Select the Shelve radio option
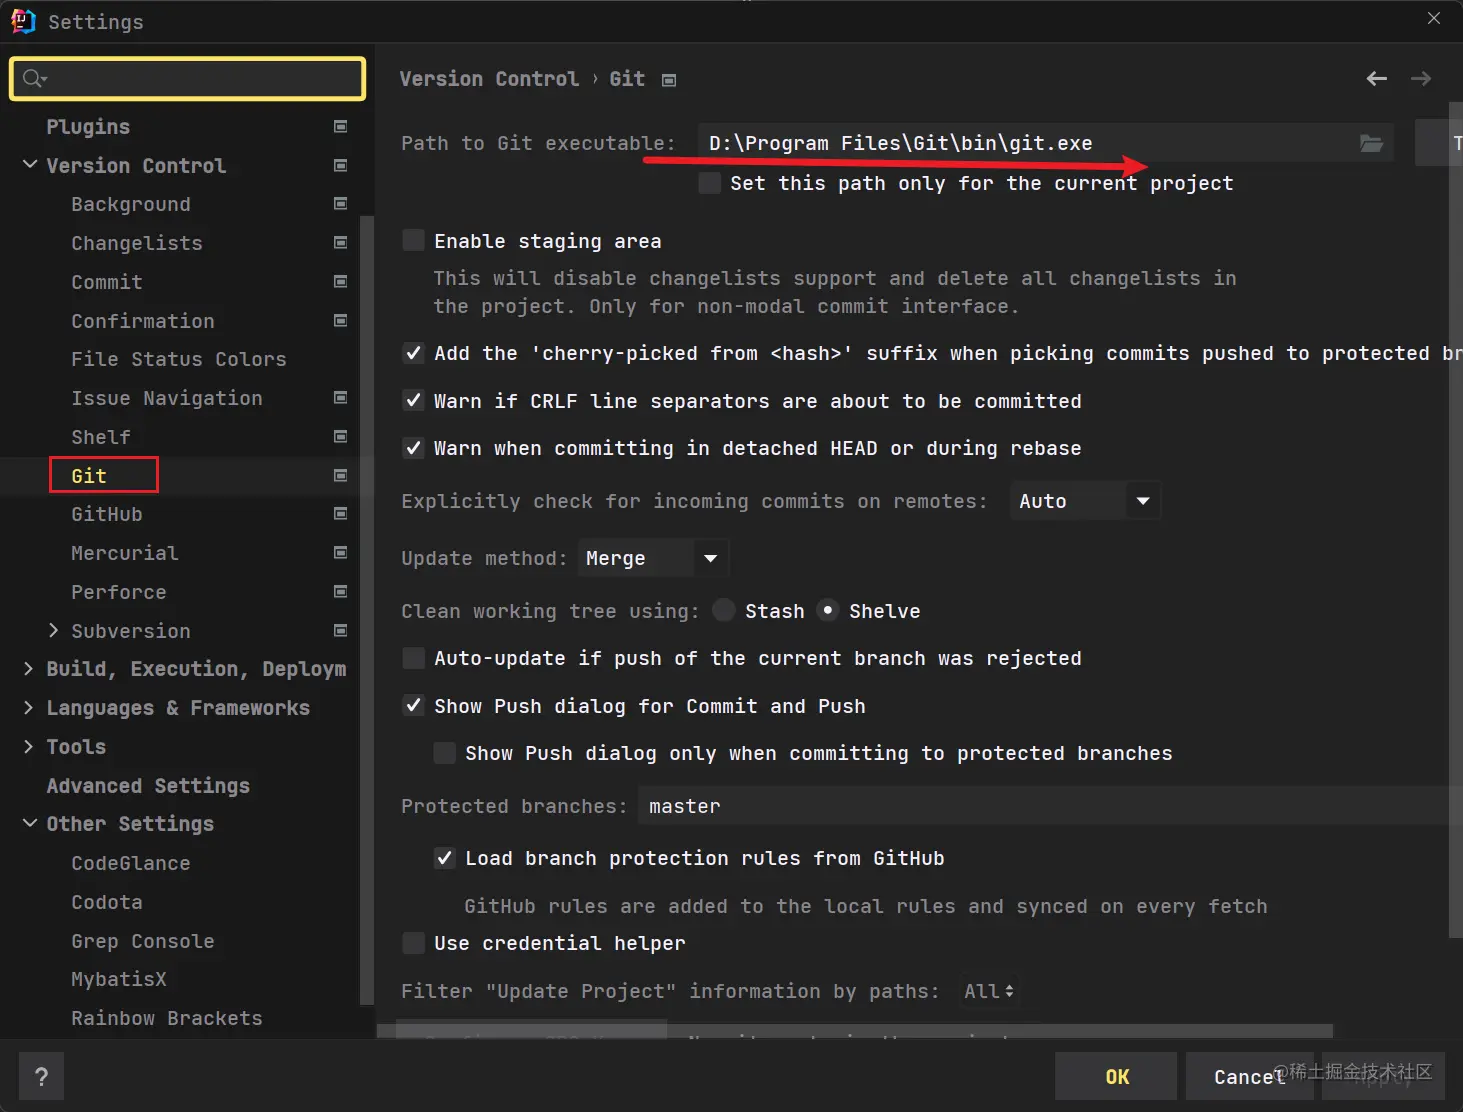This screenshot has height=1112, width=1463. pos(828,610)
